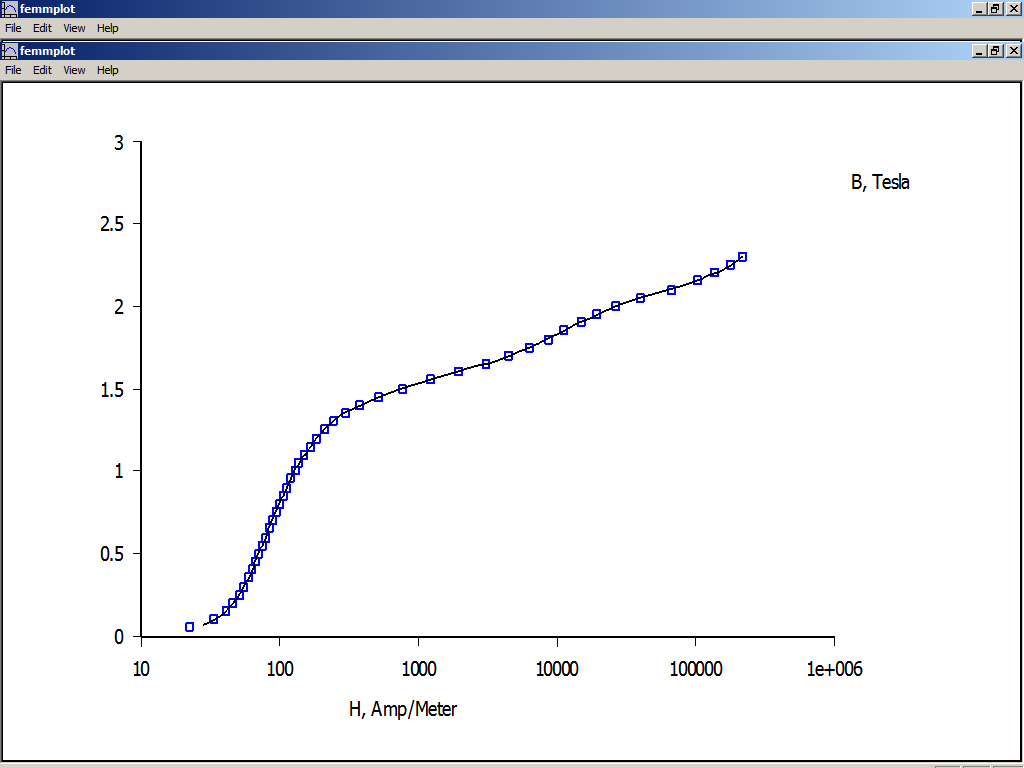This screenshot has width=1024, height=768.
Task: Click the 1000 x-axis tick label
Action: [x=419, y=669]
